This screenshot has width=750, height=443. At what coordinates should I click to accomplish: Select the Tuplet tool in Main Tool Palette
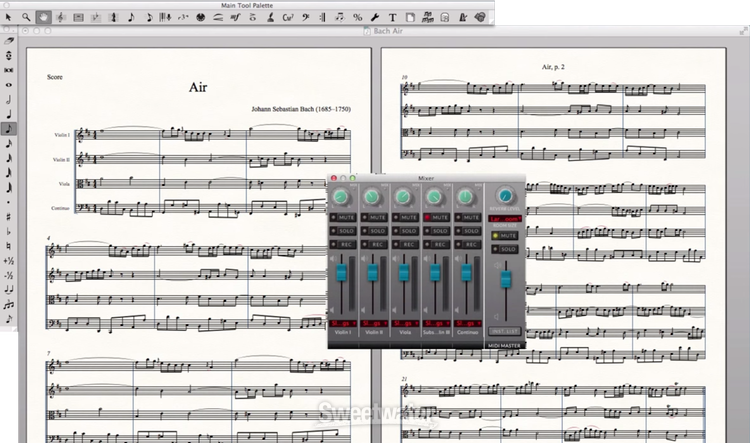point(183,18)
